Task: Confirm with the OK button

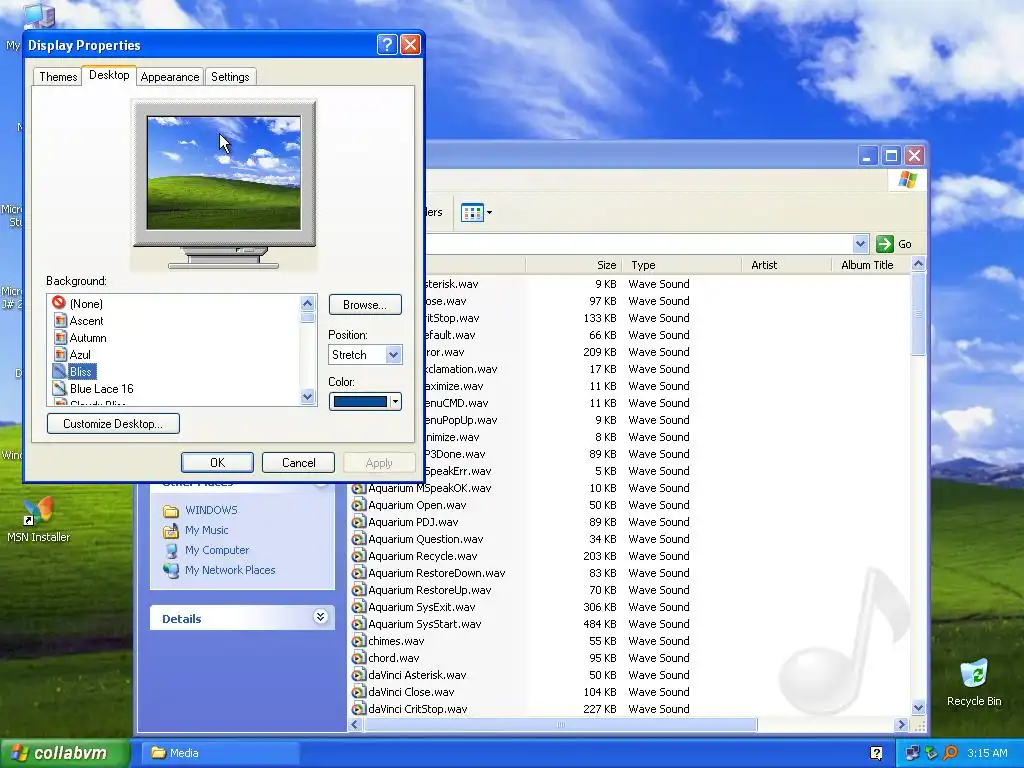Action: point(217,462)
